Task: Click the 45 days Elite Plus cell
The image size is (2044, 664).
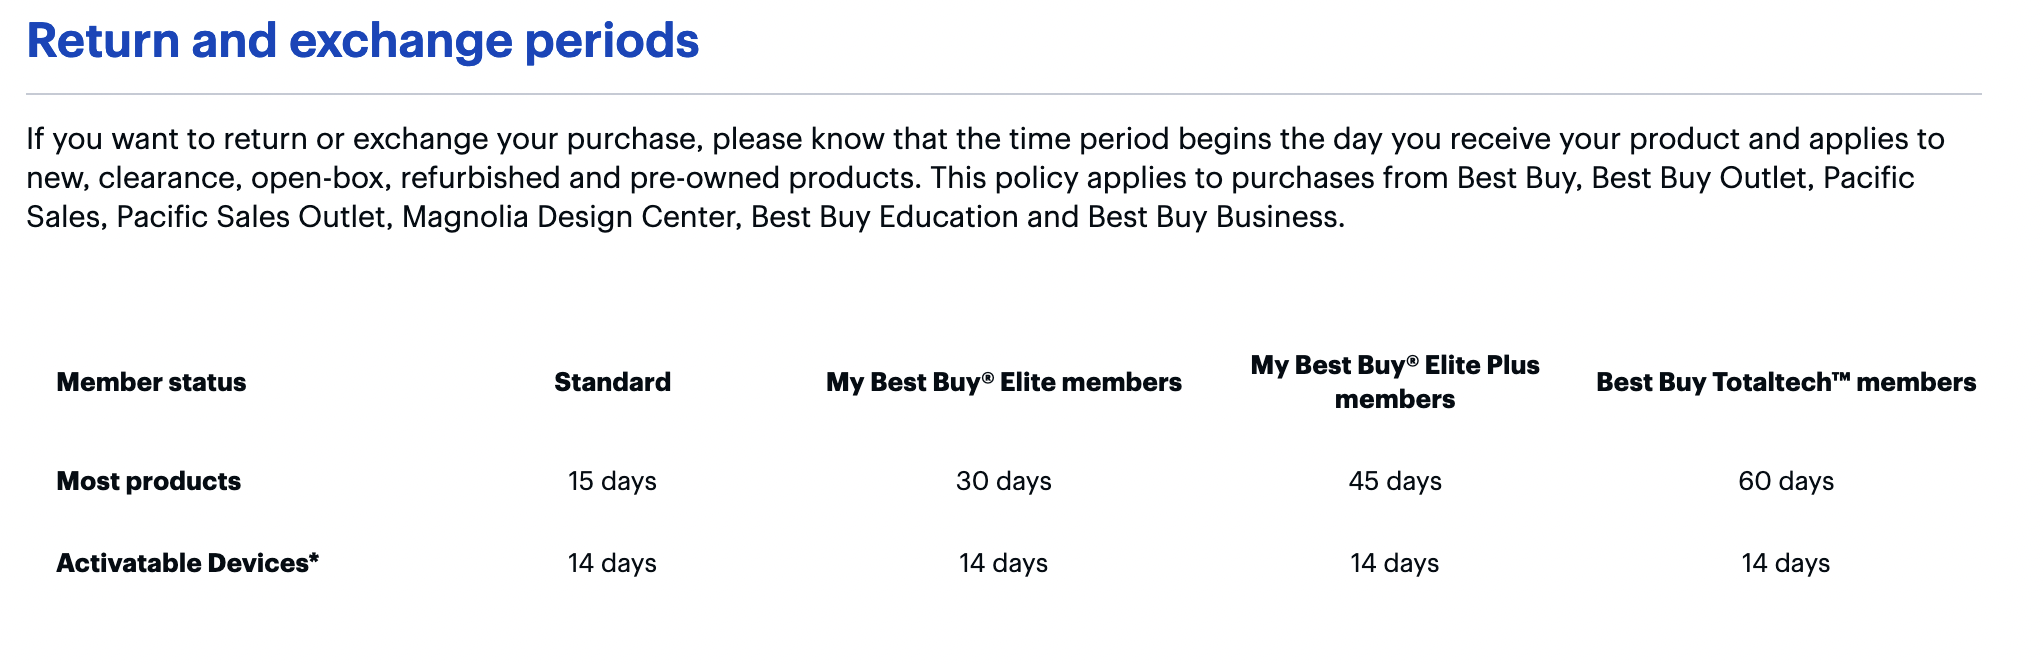Action: pos(1394,481)
